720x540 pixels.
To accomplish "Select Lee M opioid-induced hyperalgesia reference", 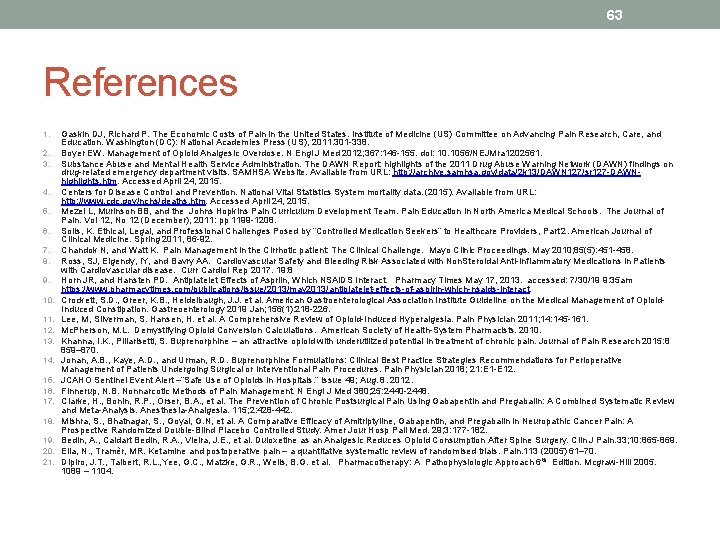I will coord(325,319).
